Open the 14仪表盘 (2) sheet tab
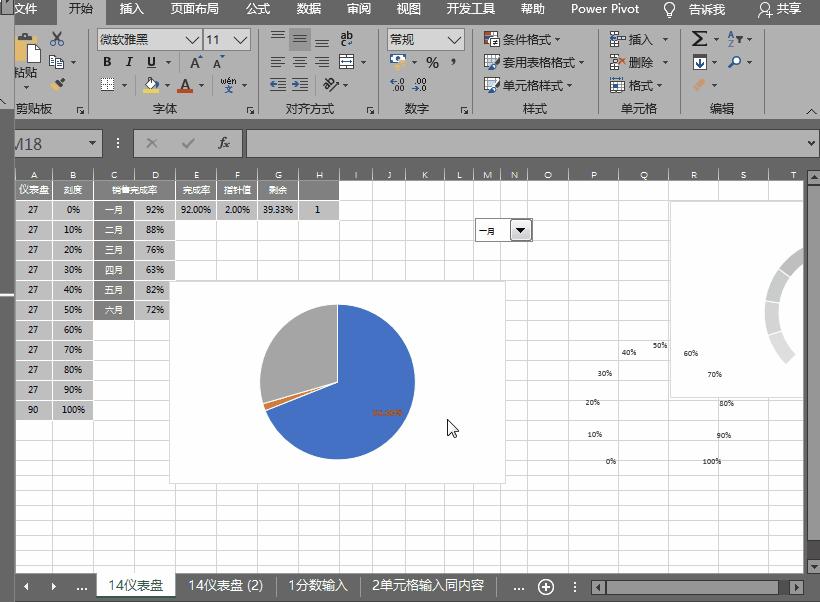Viewport: 820px width, 602px height. 228,587
